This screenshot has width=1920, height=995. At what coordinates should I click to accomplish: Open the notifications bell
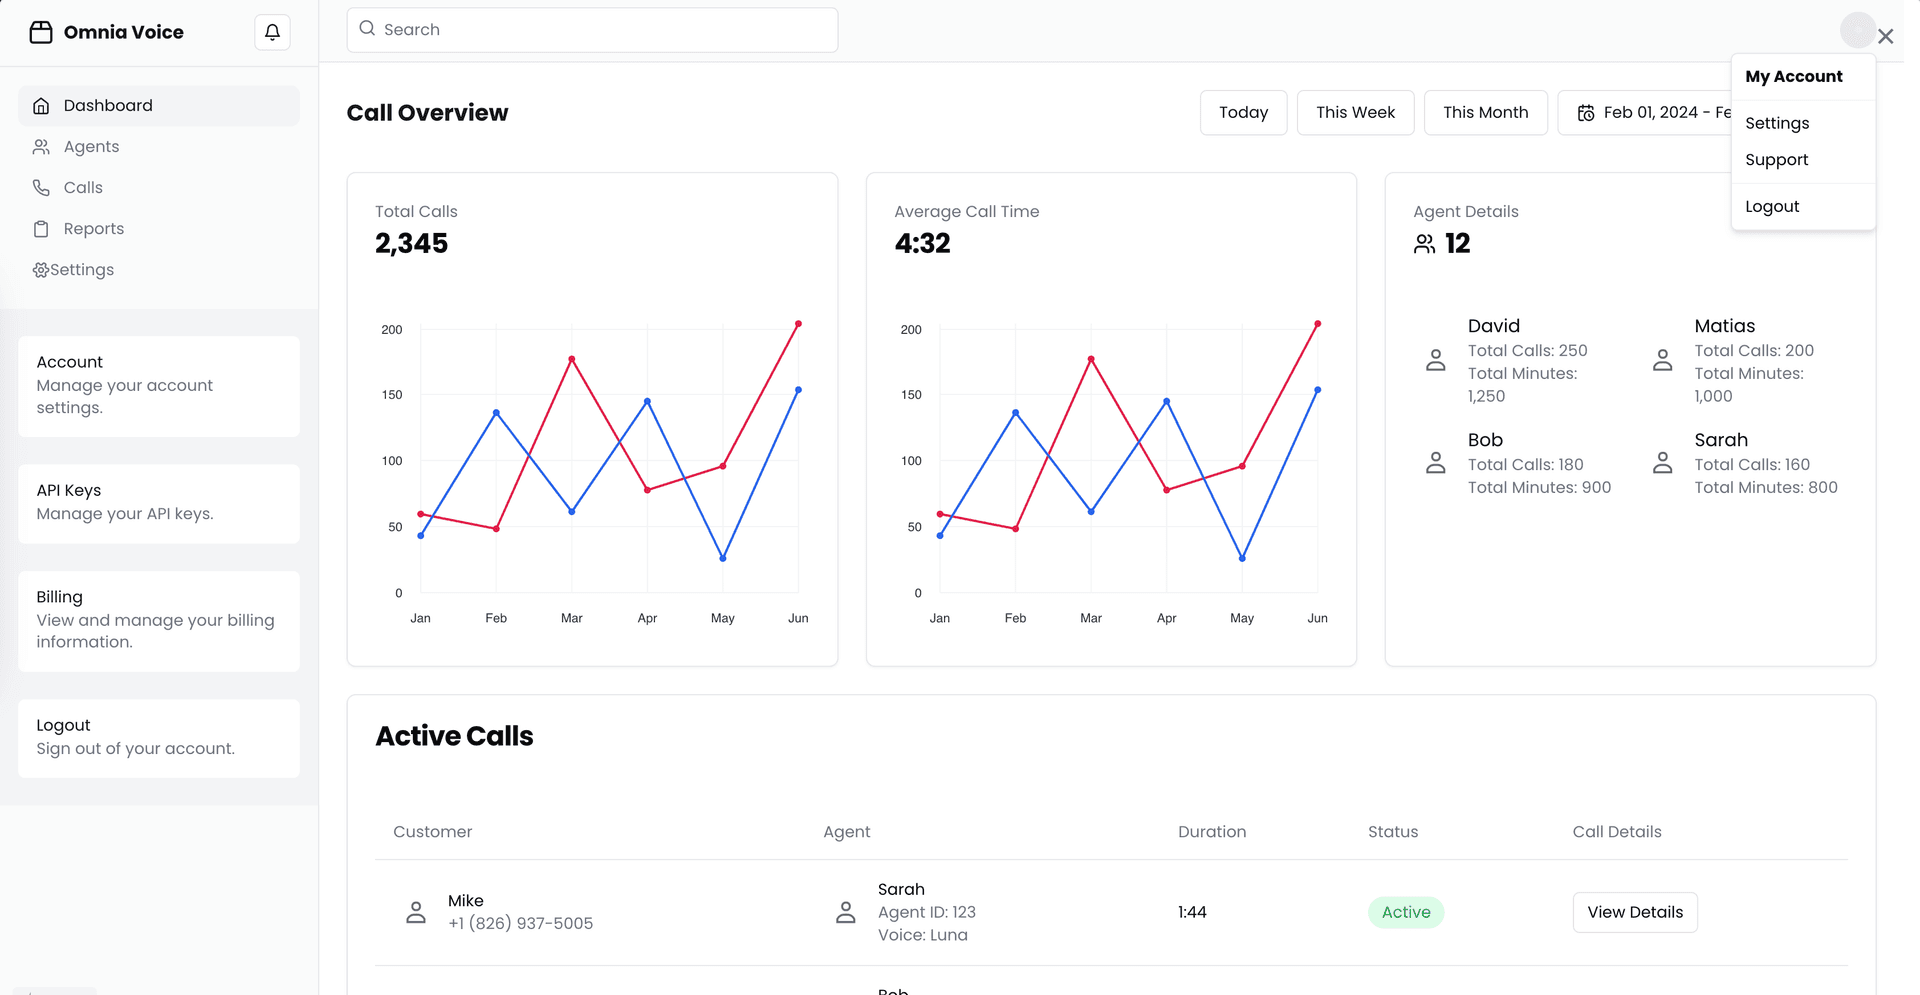click(272, 32)
